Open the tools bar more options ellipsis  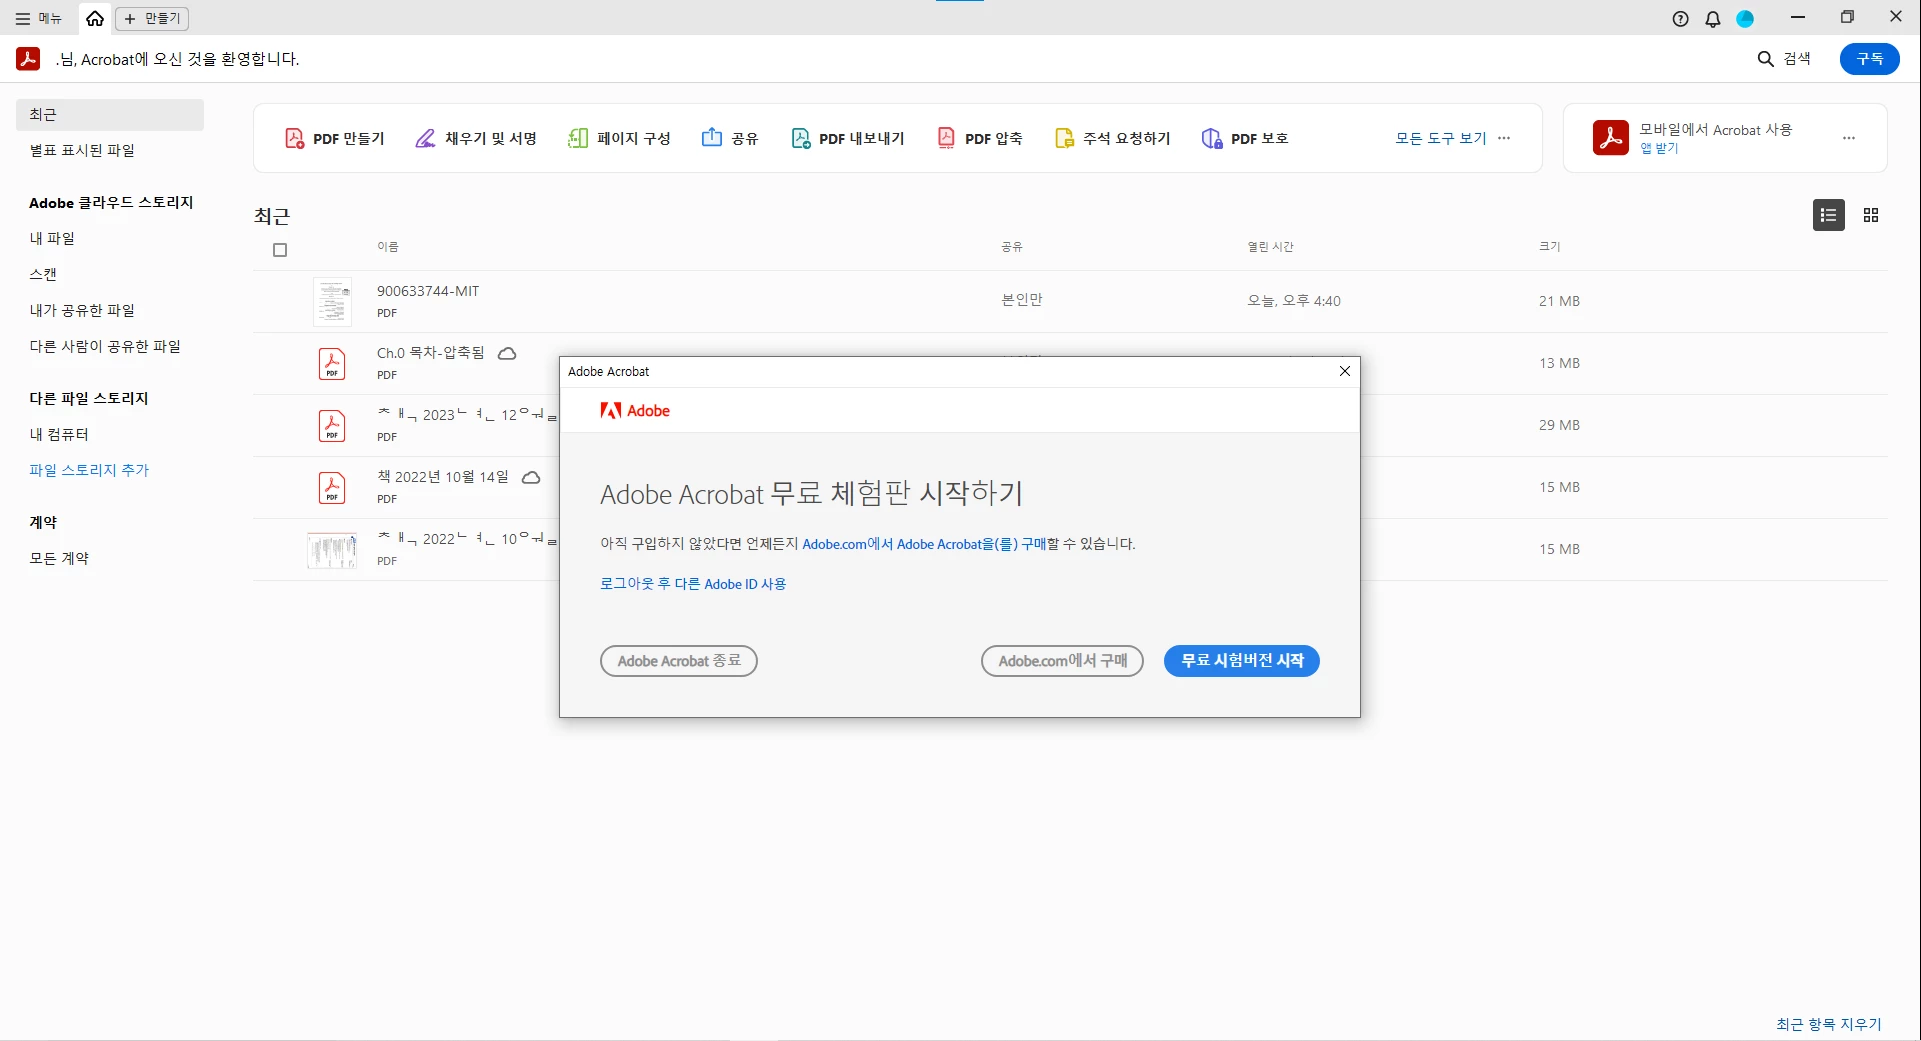coord(1504,138)
